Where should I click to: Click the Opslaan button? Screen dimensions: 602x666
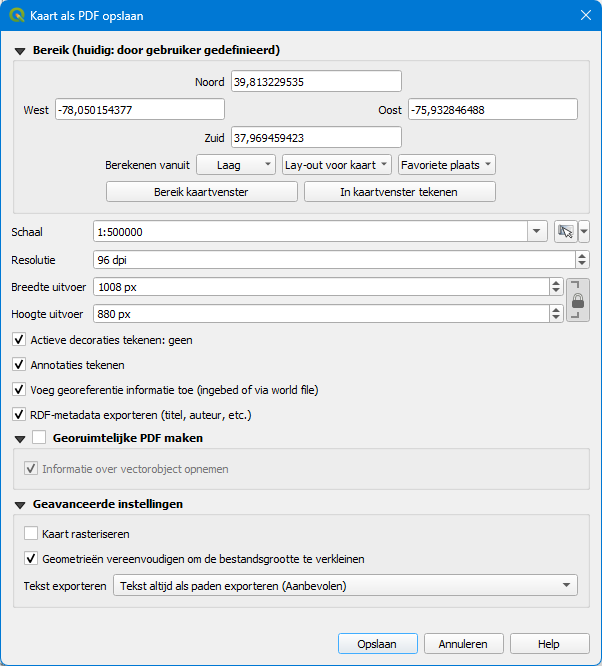[378, 644]
